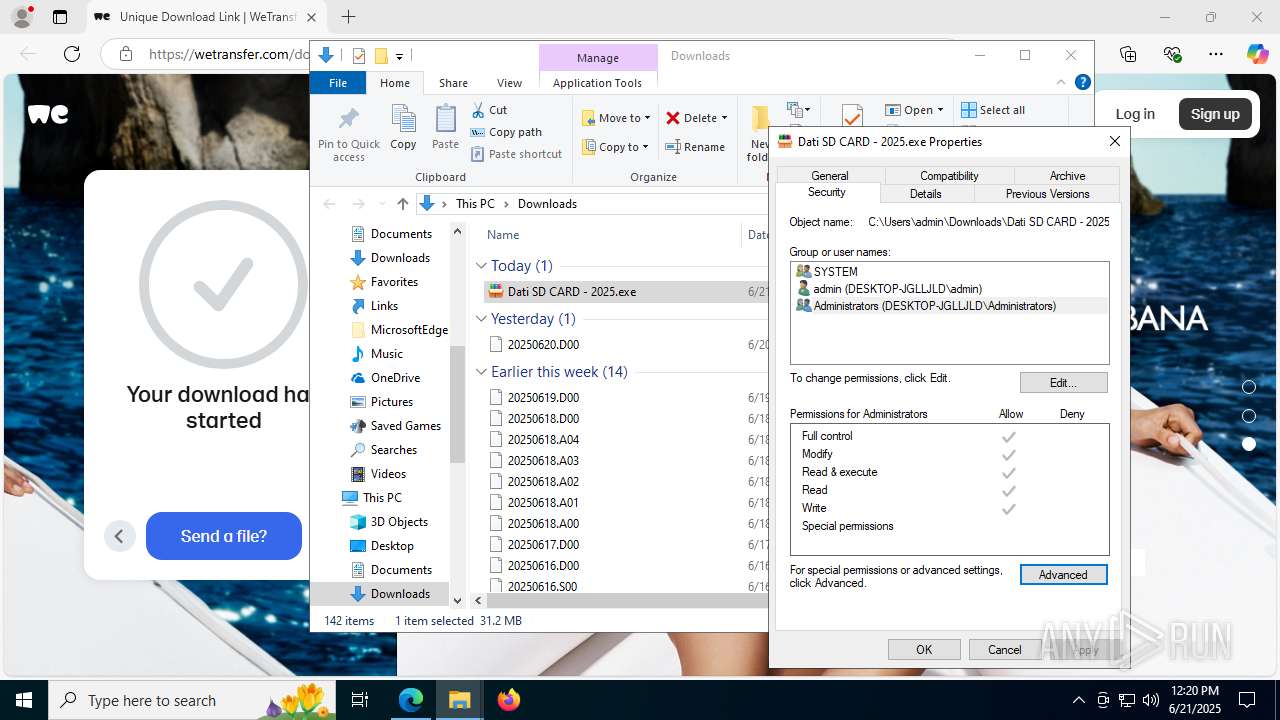
Task: Switch to Details properties tab
Action: coord(925,194)
